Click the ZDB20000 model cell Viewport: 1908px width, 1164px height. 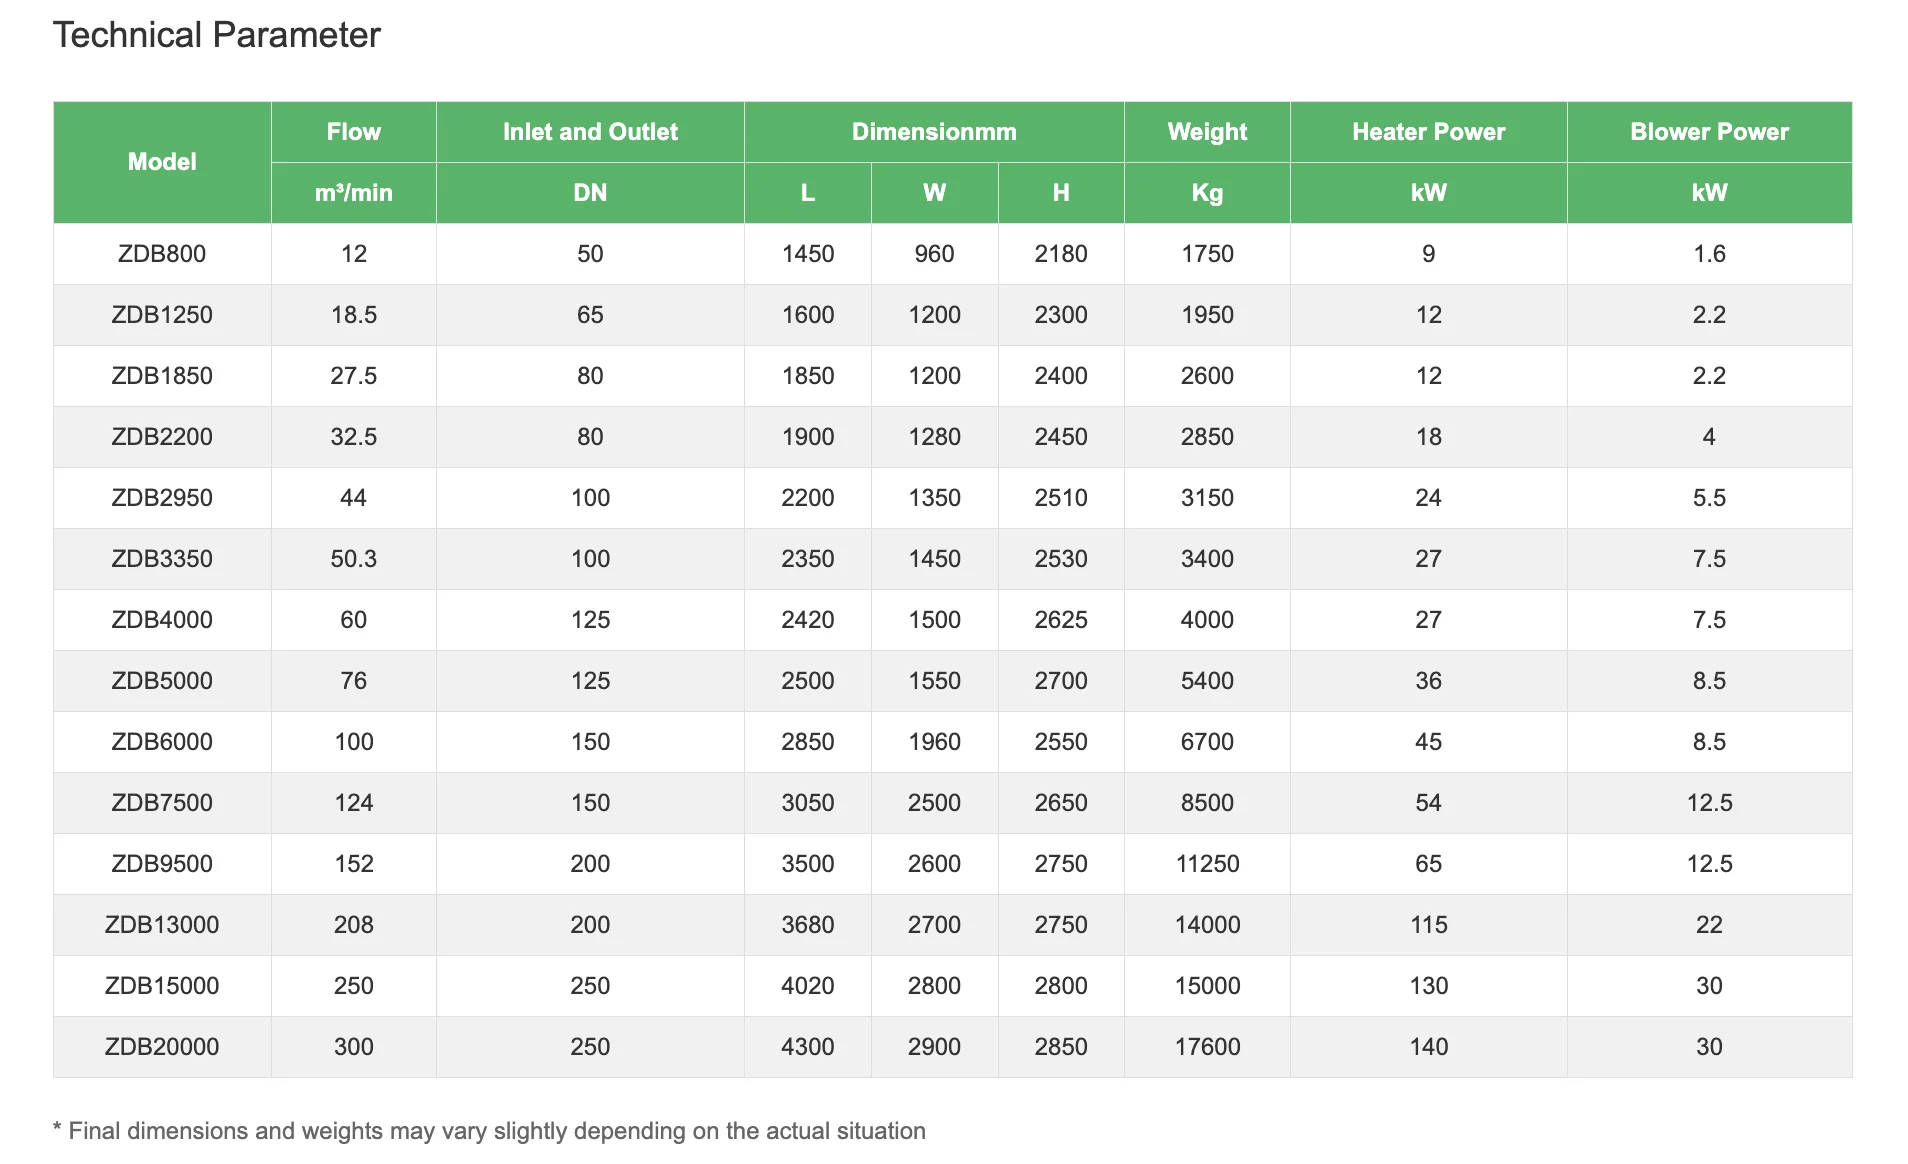[x=162, y=1047]
